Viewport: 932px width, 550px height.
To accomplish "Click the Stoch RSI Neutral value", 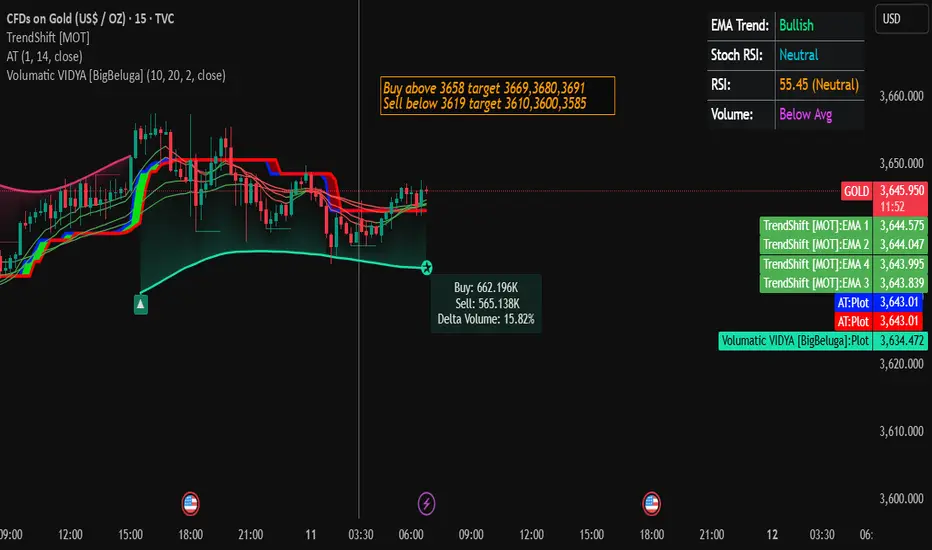I will pos(798,55).
